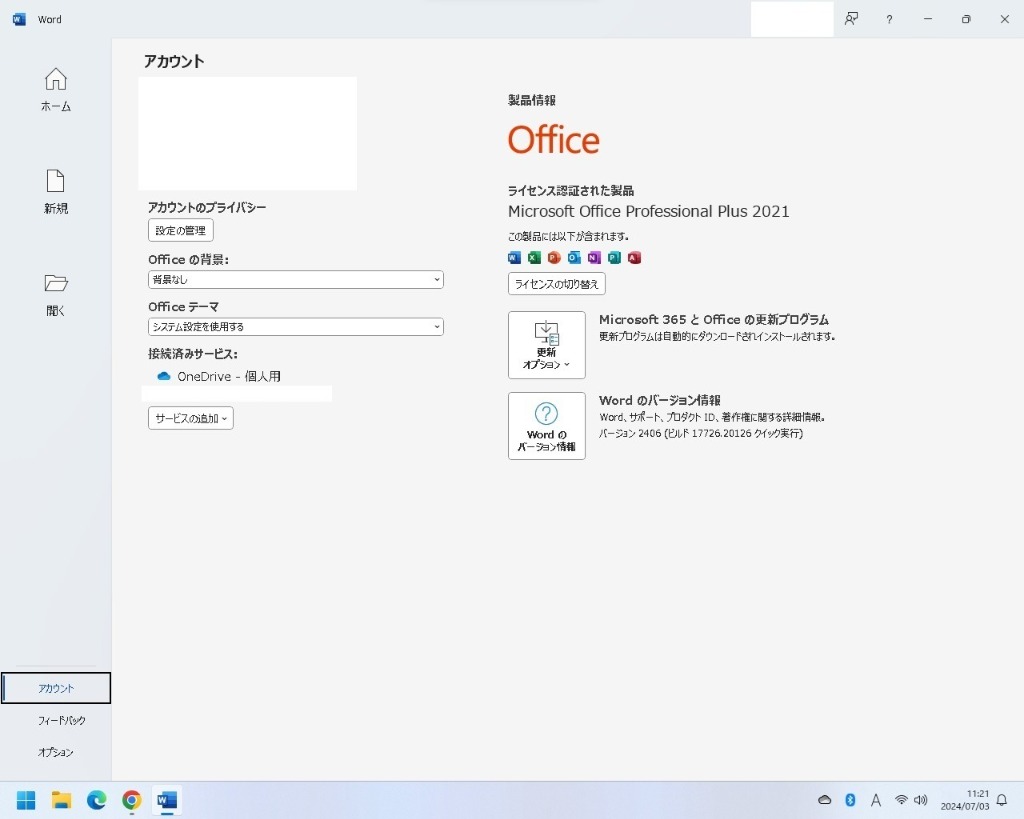Click the バージョン 2406 version text
The height and width of the screenshot is (819, 1024).
pyautogui.click(x=701, y=433)
